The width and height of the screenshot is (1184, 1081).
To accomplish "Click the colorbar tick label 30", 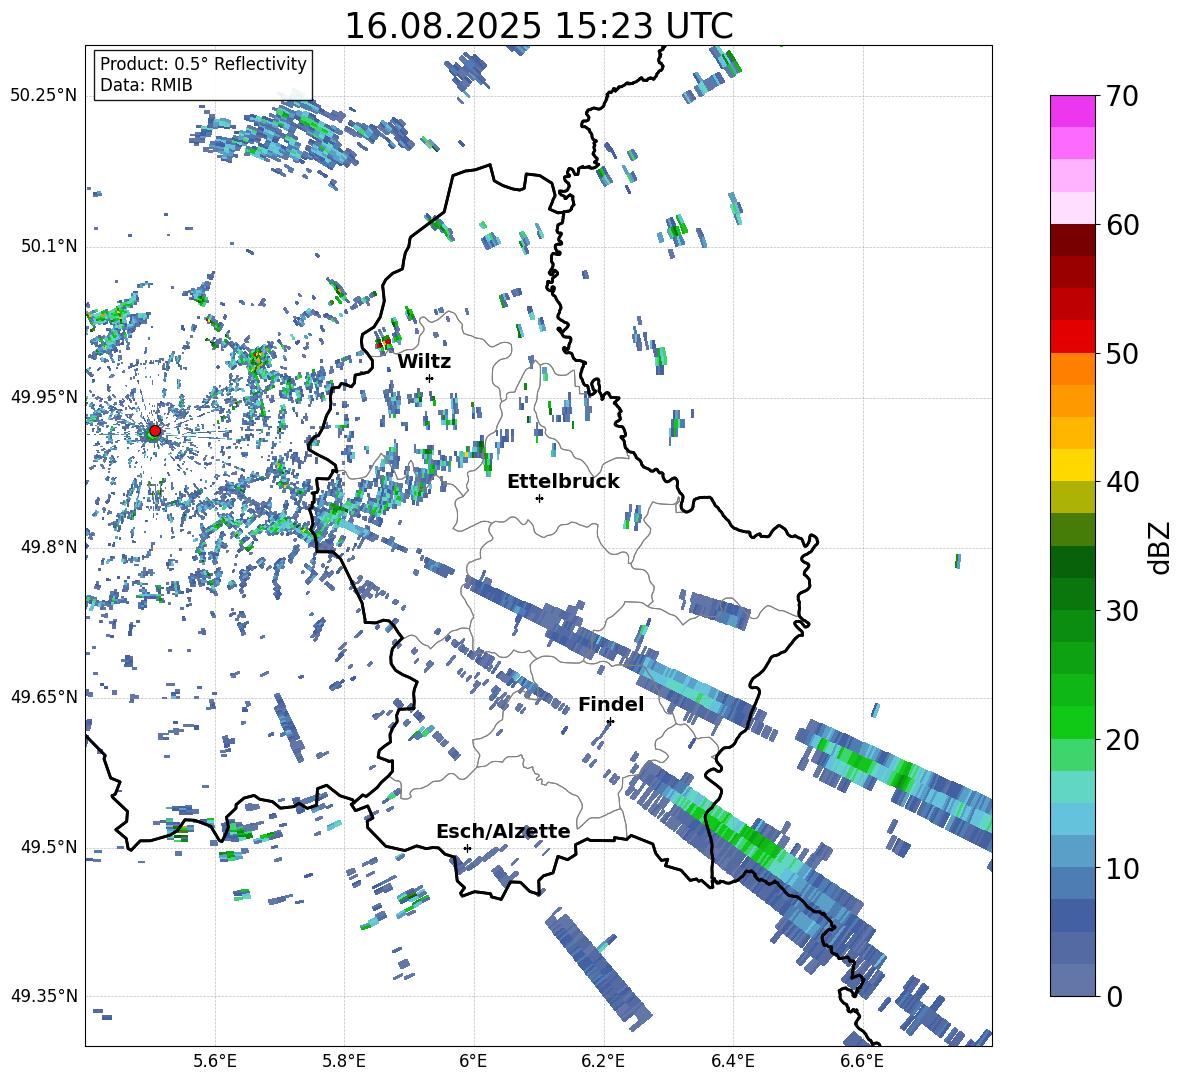I will click(1123, 610).
